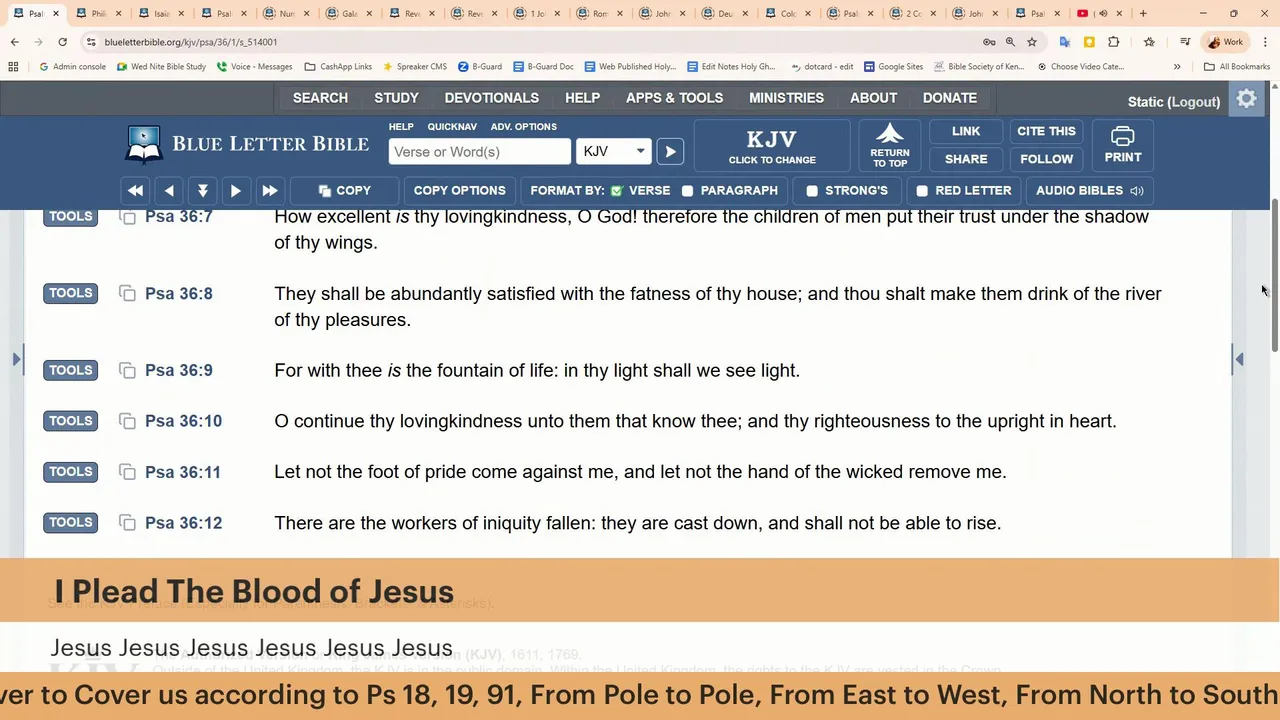Open a new browser tab

pyautogui.click(x=1143, y=13)
